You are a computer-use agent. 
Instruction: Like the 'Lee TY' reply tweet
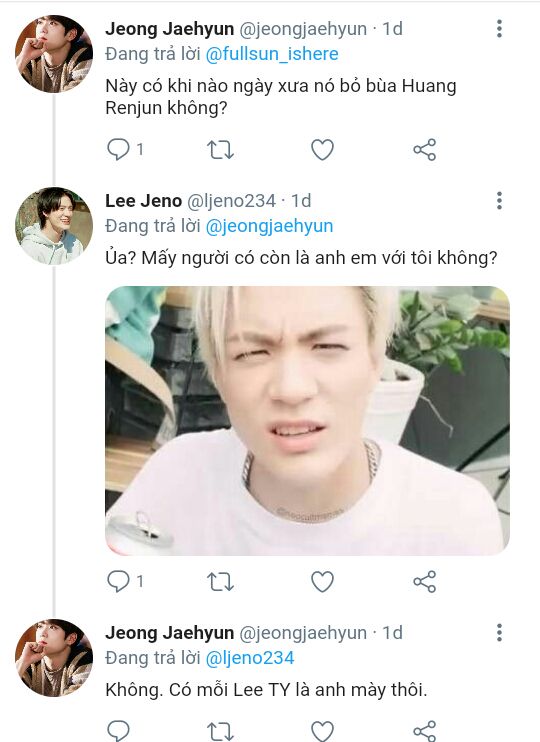tap(322, 731)
